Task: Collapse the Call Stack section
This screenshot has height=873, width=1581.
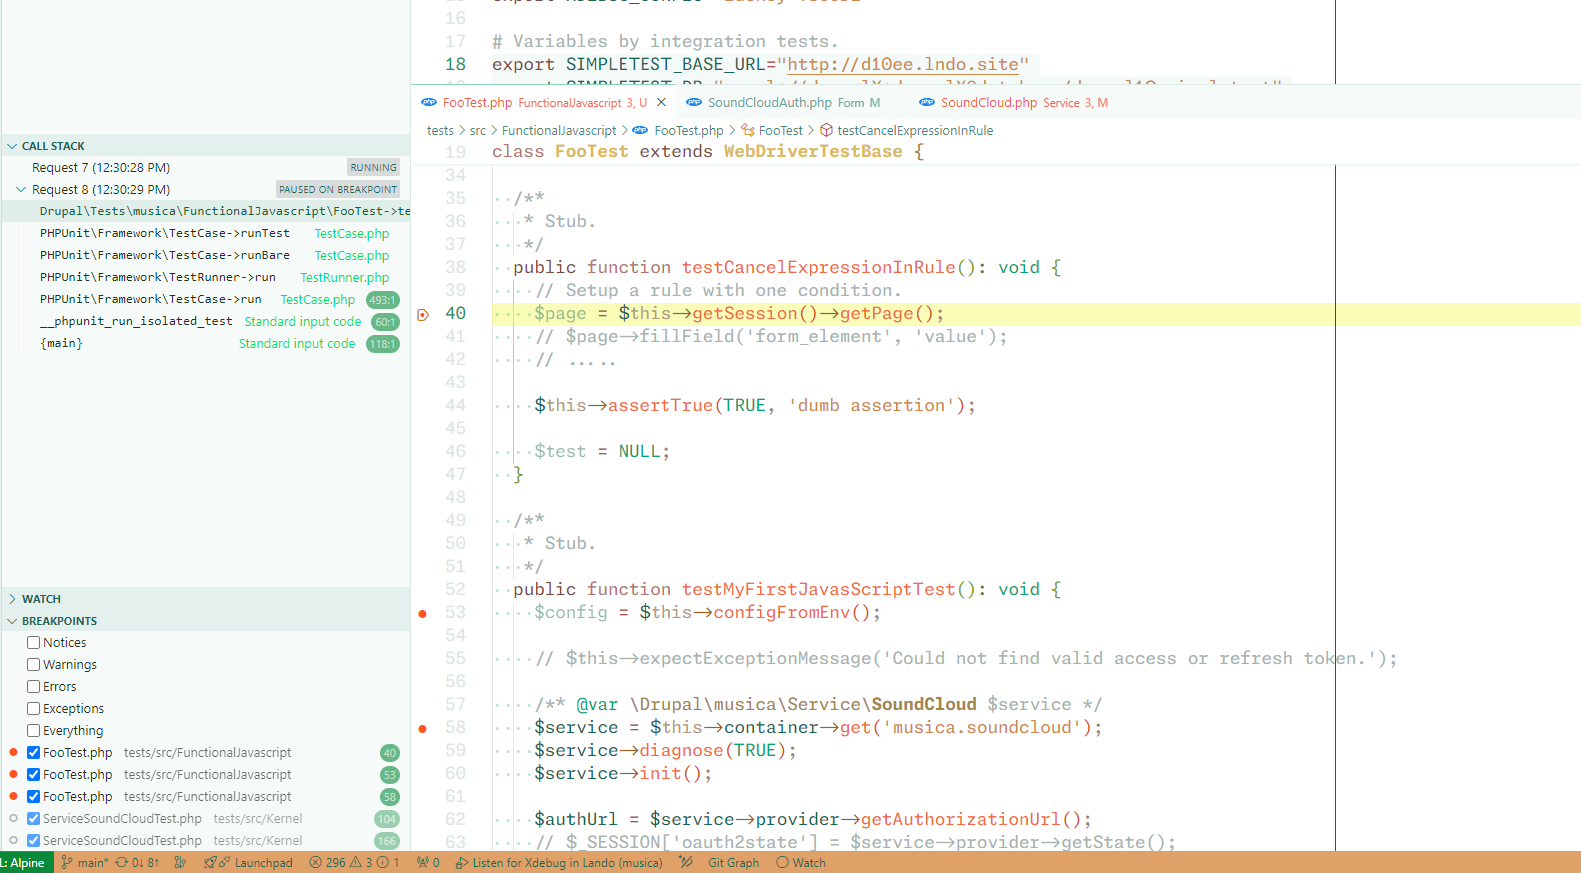Action: pyautogui.click(x=12, y=146)
